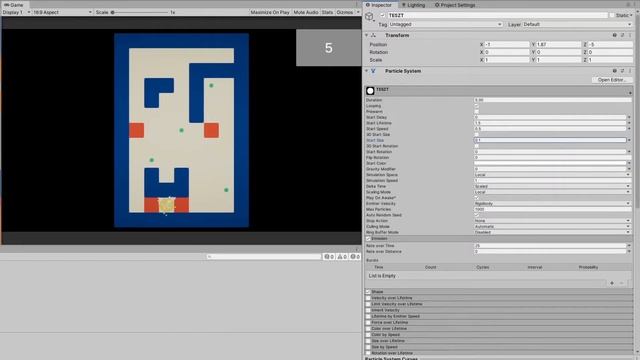Toggle the Play On Awake checkbox
Image resolution: width=640 pixels, height=360 pixels.
(476, 198)
